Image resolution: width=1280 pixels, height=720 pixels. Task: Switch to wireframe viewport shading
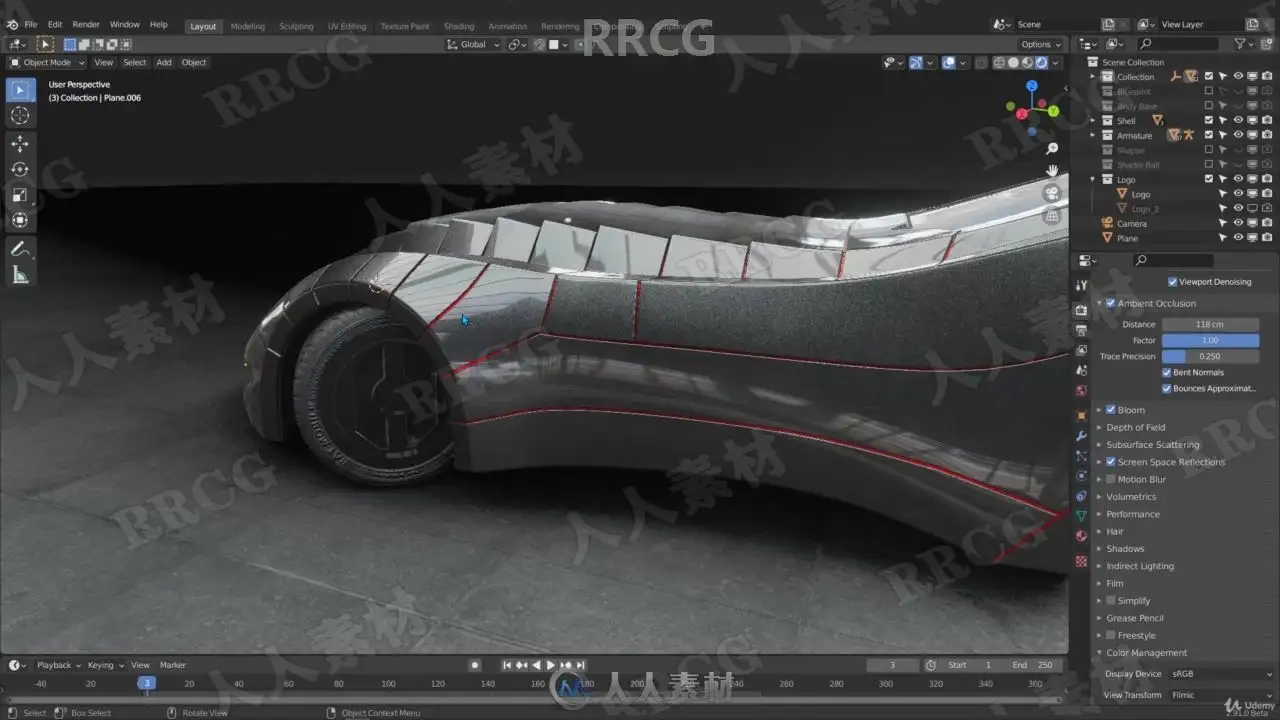point(999,62)
